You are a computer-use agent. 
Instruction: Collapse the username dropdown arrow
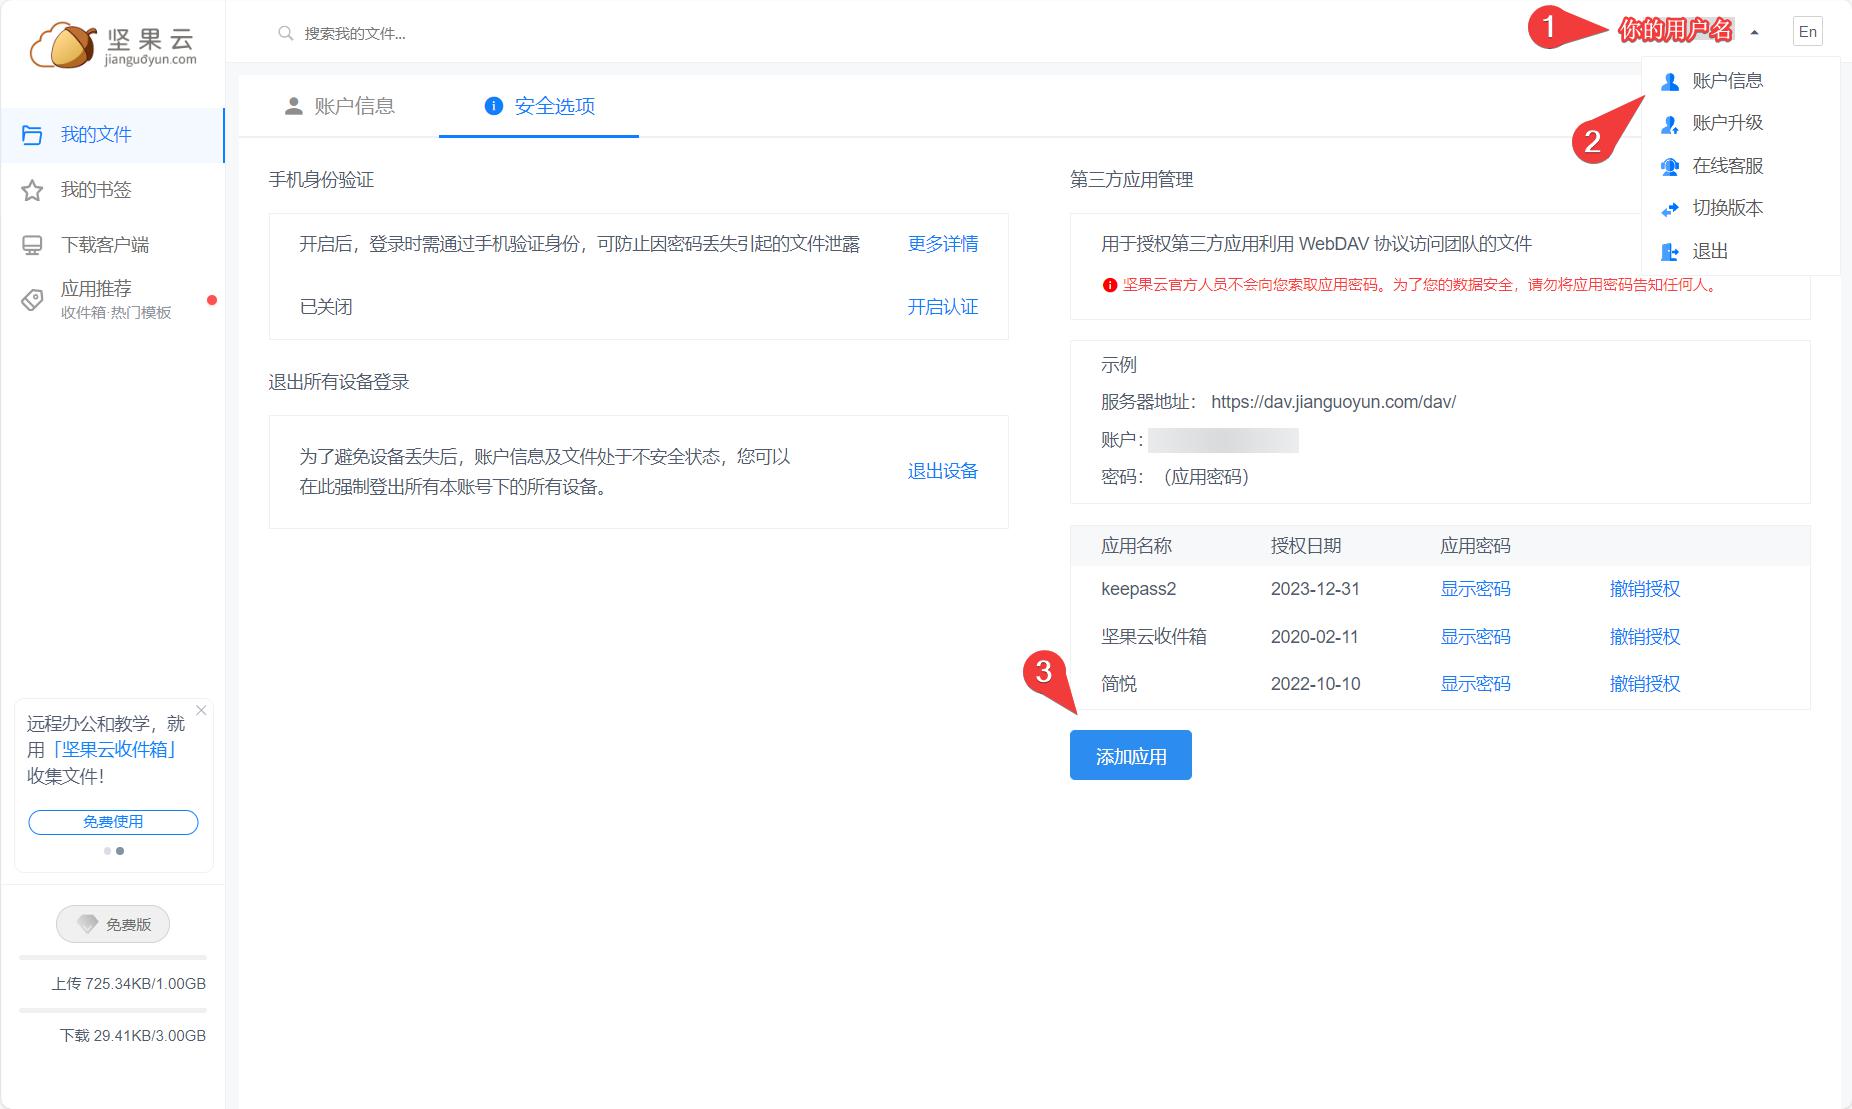[1755, 31]
